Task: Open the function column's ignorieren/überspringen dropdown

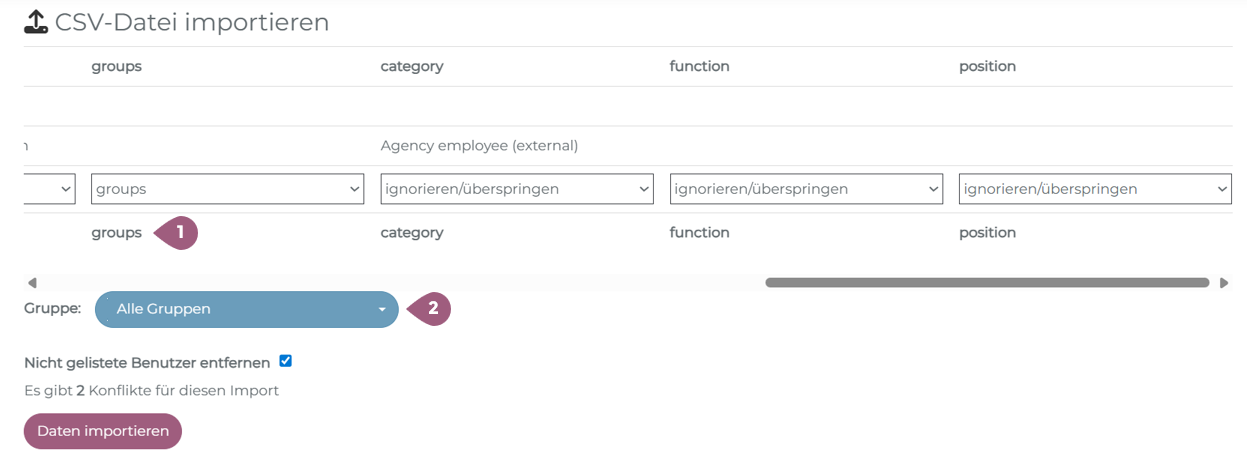Action: tap(805, 189)
